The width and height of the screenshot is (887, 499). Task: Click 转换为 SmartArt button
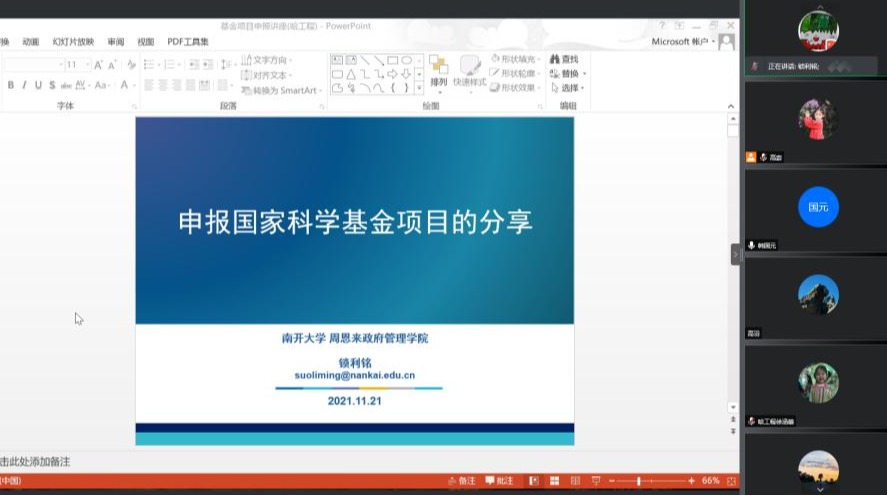point(278,90)
